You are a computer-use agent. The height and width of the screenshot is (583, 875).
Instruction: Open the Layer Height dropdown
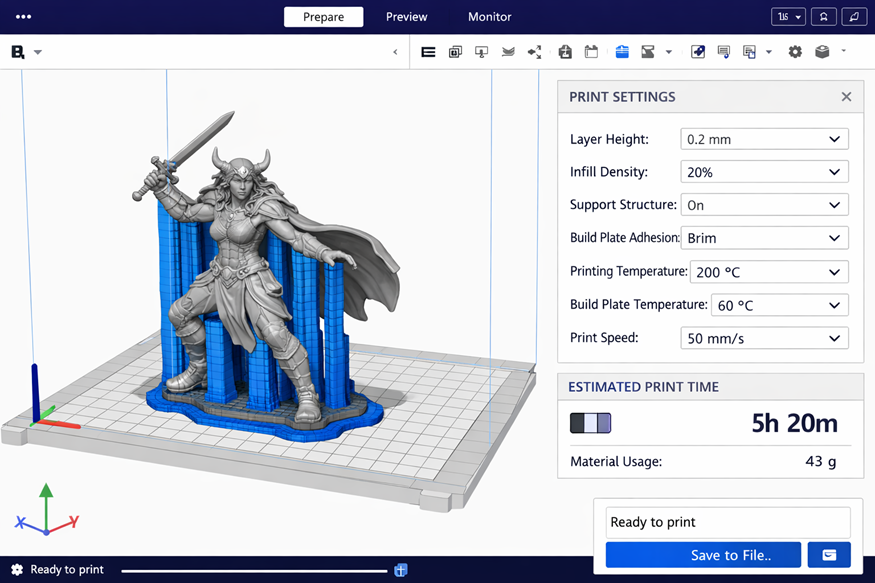(x=764, y=140)
